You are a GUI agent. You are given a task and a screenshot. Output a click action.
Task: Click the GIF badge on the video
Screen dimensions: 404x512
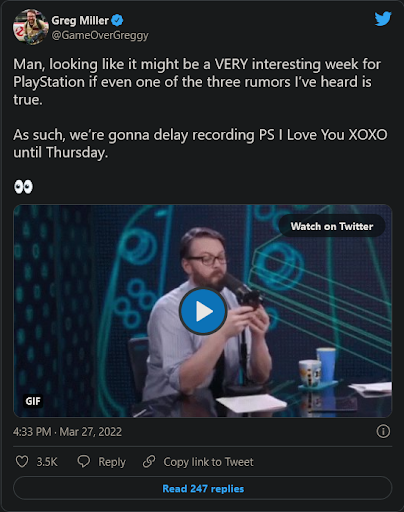33,401
